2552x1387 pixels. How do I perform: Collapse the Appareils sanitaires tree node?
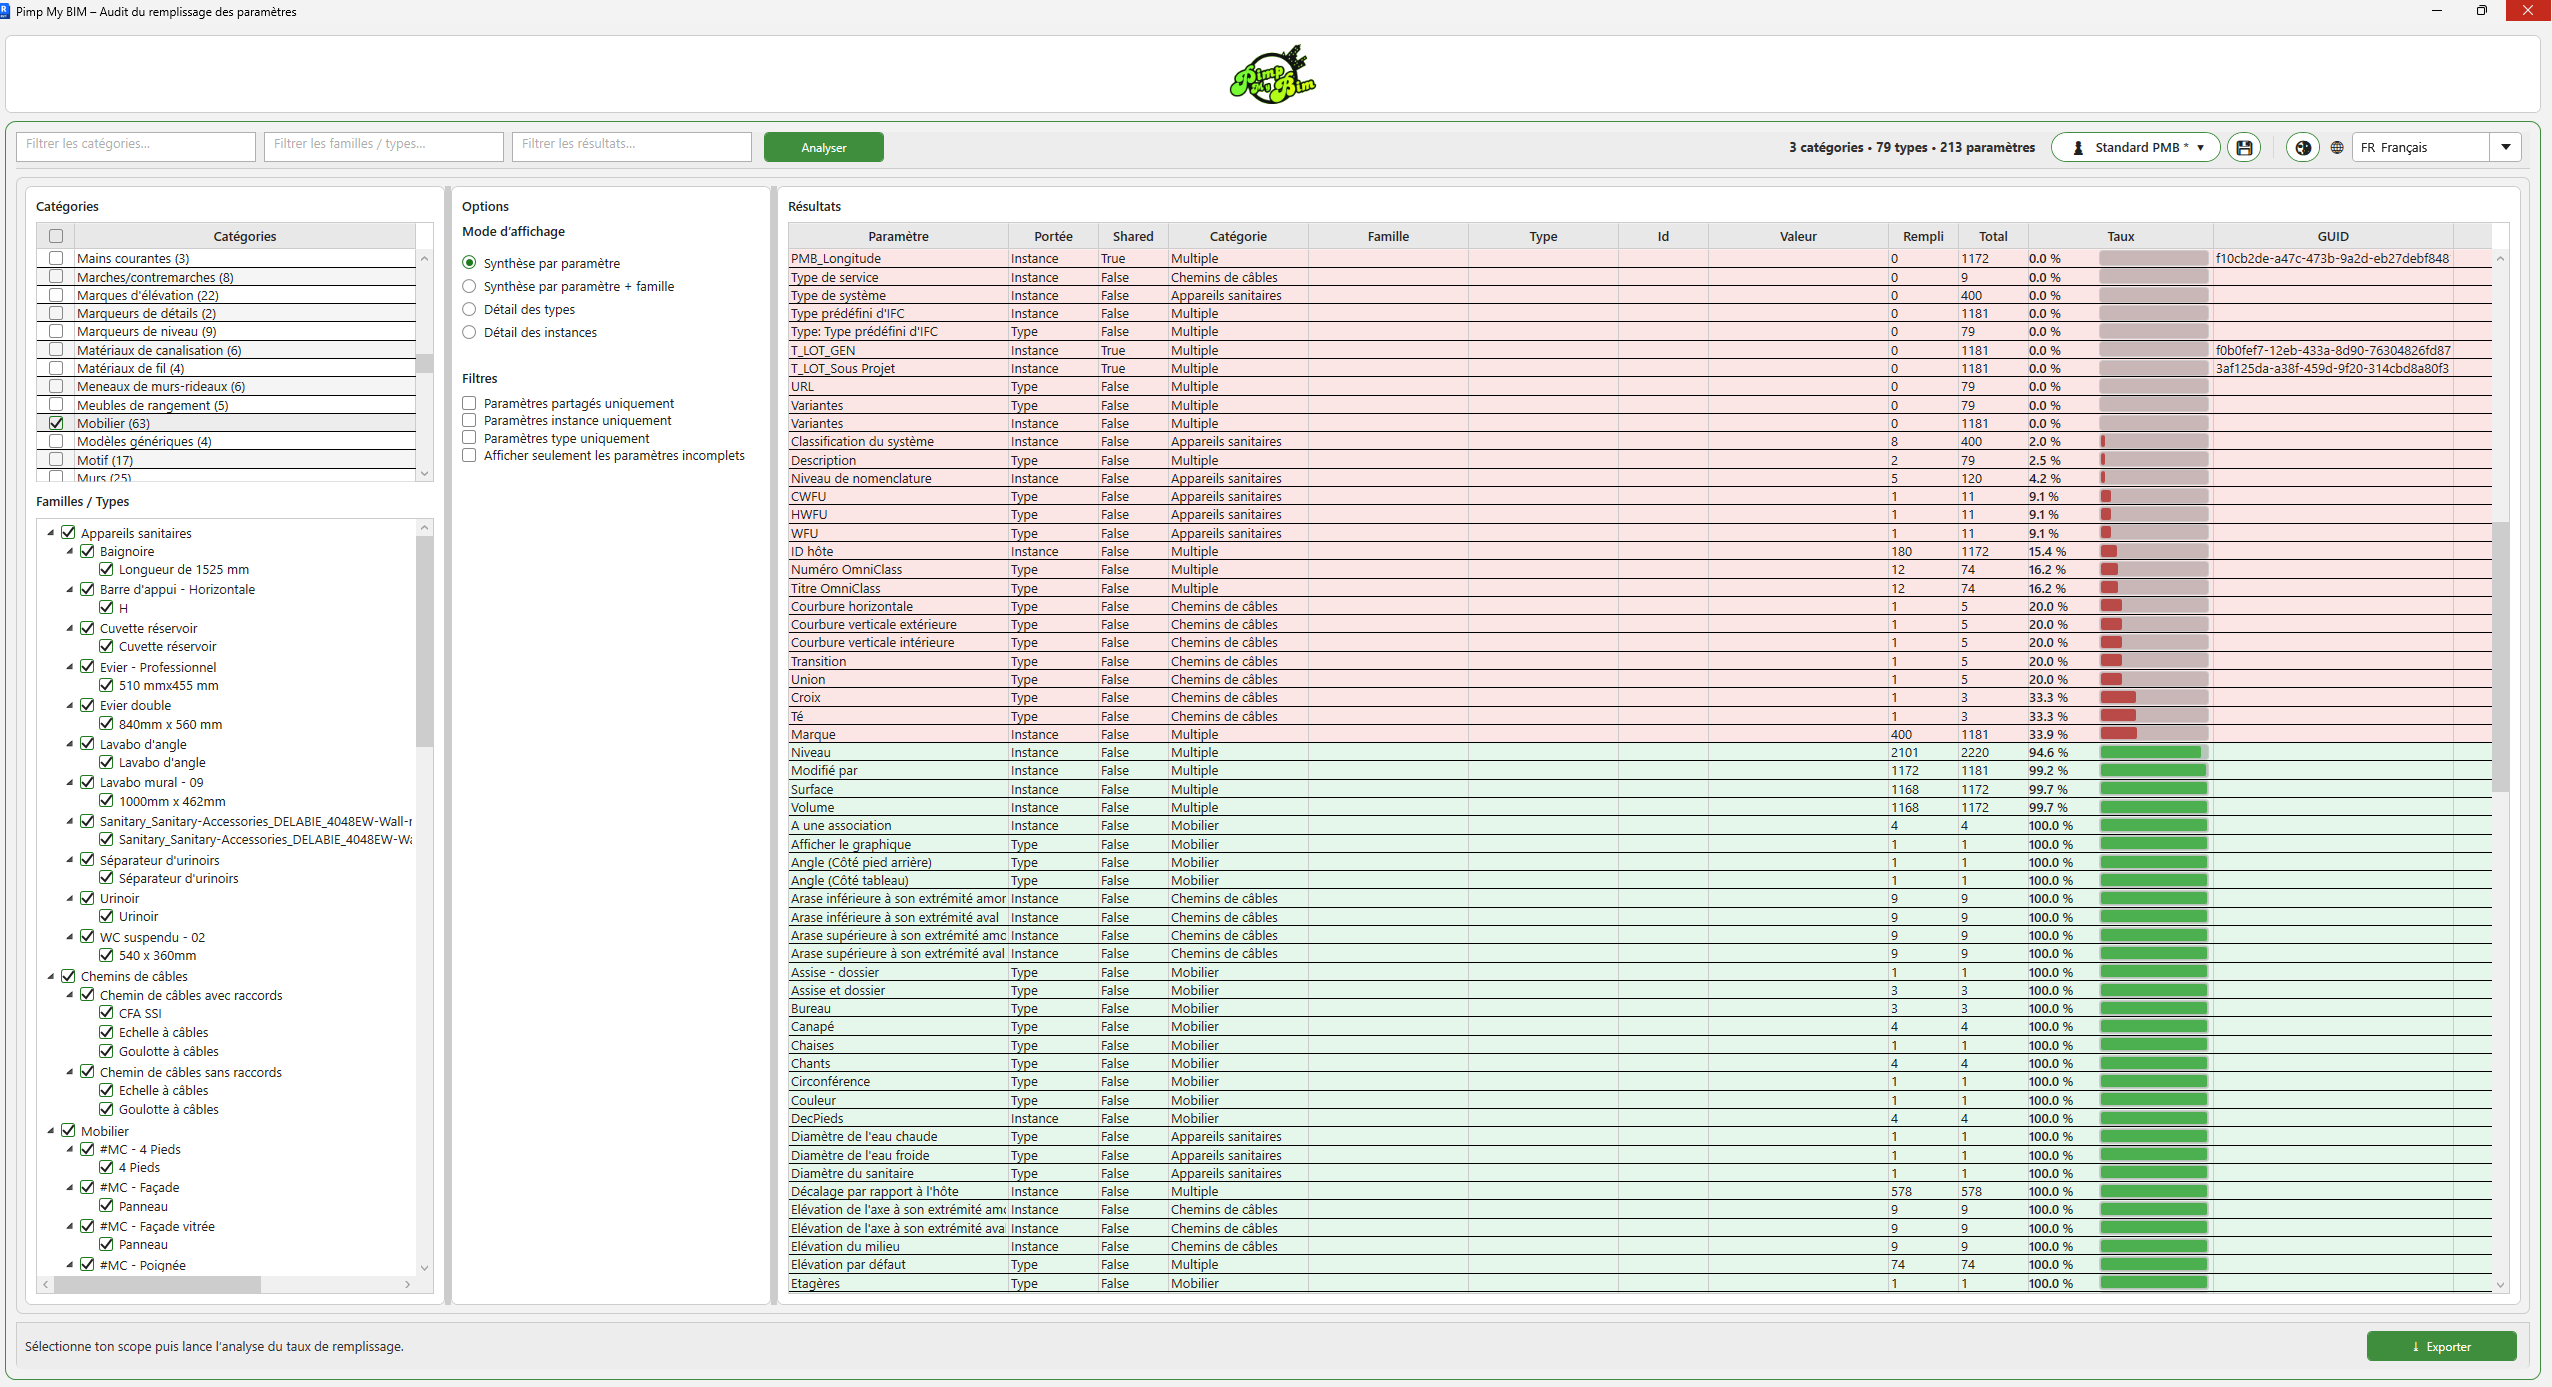point(50,533)
